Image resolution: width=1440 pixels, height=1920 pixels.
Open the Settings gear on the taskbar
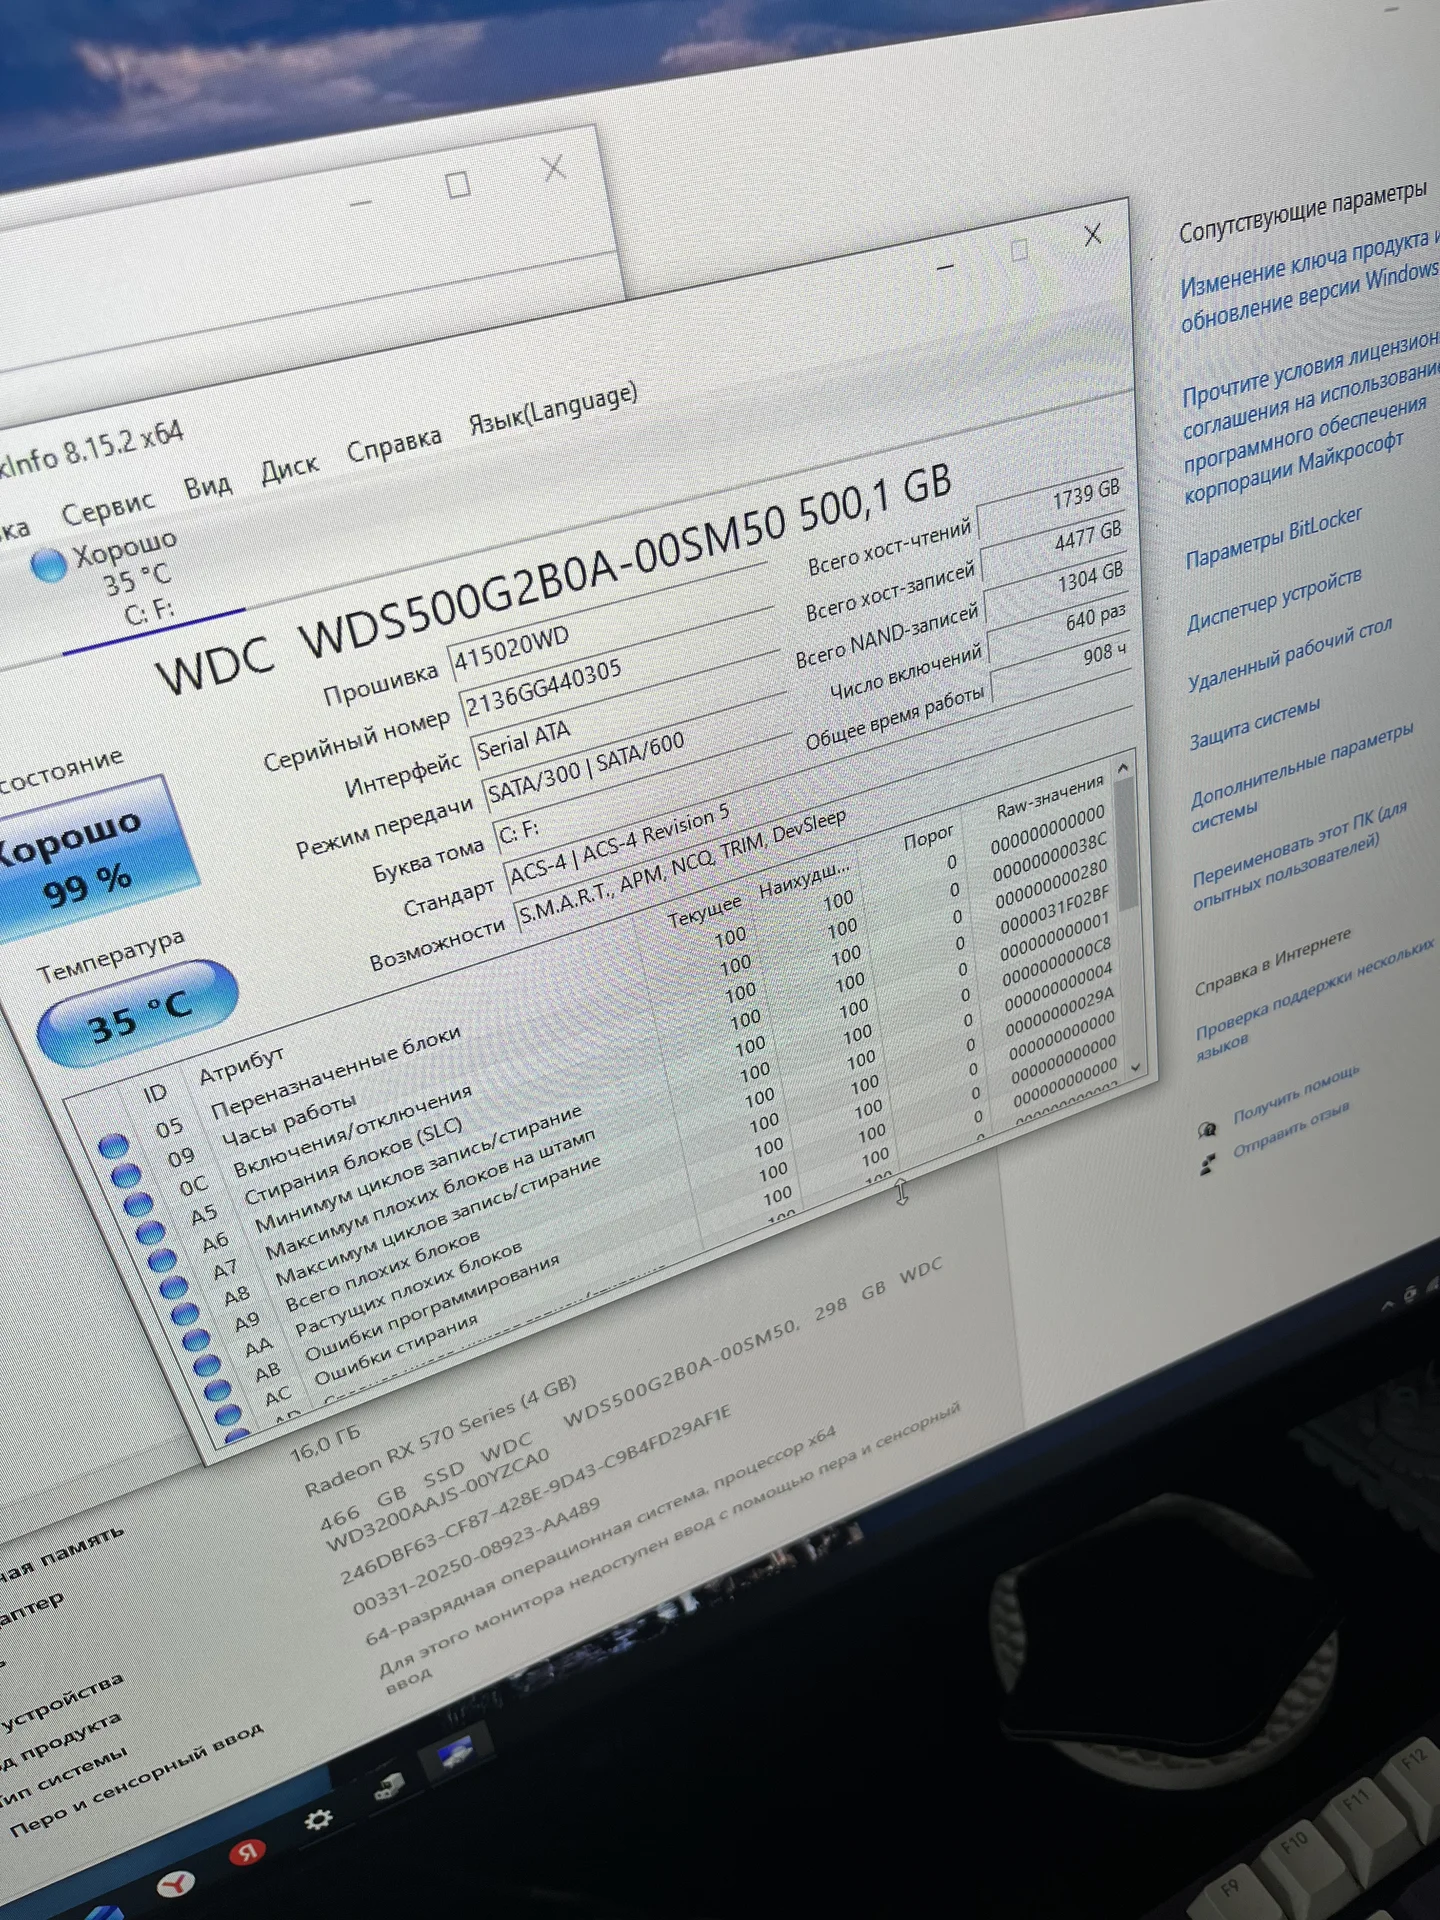[x=319, y=1817]
